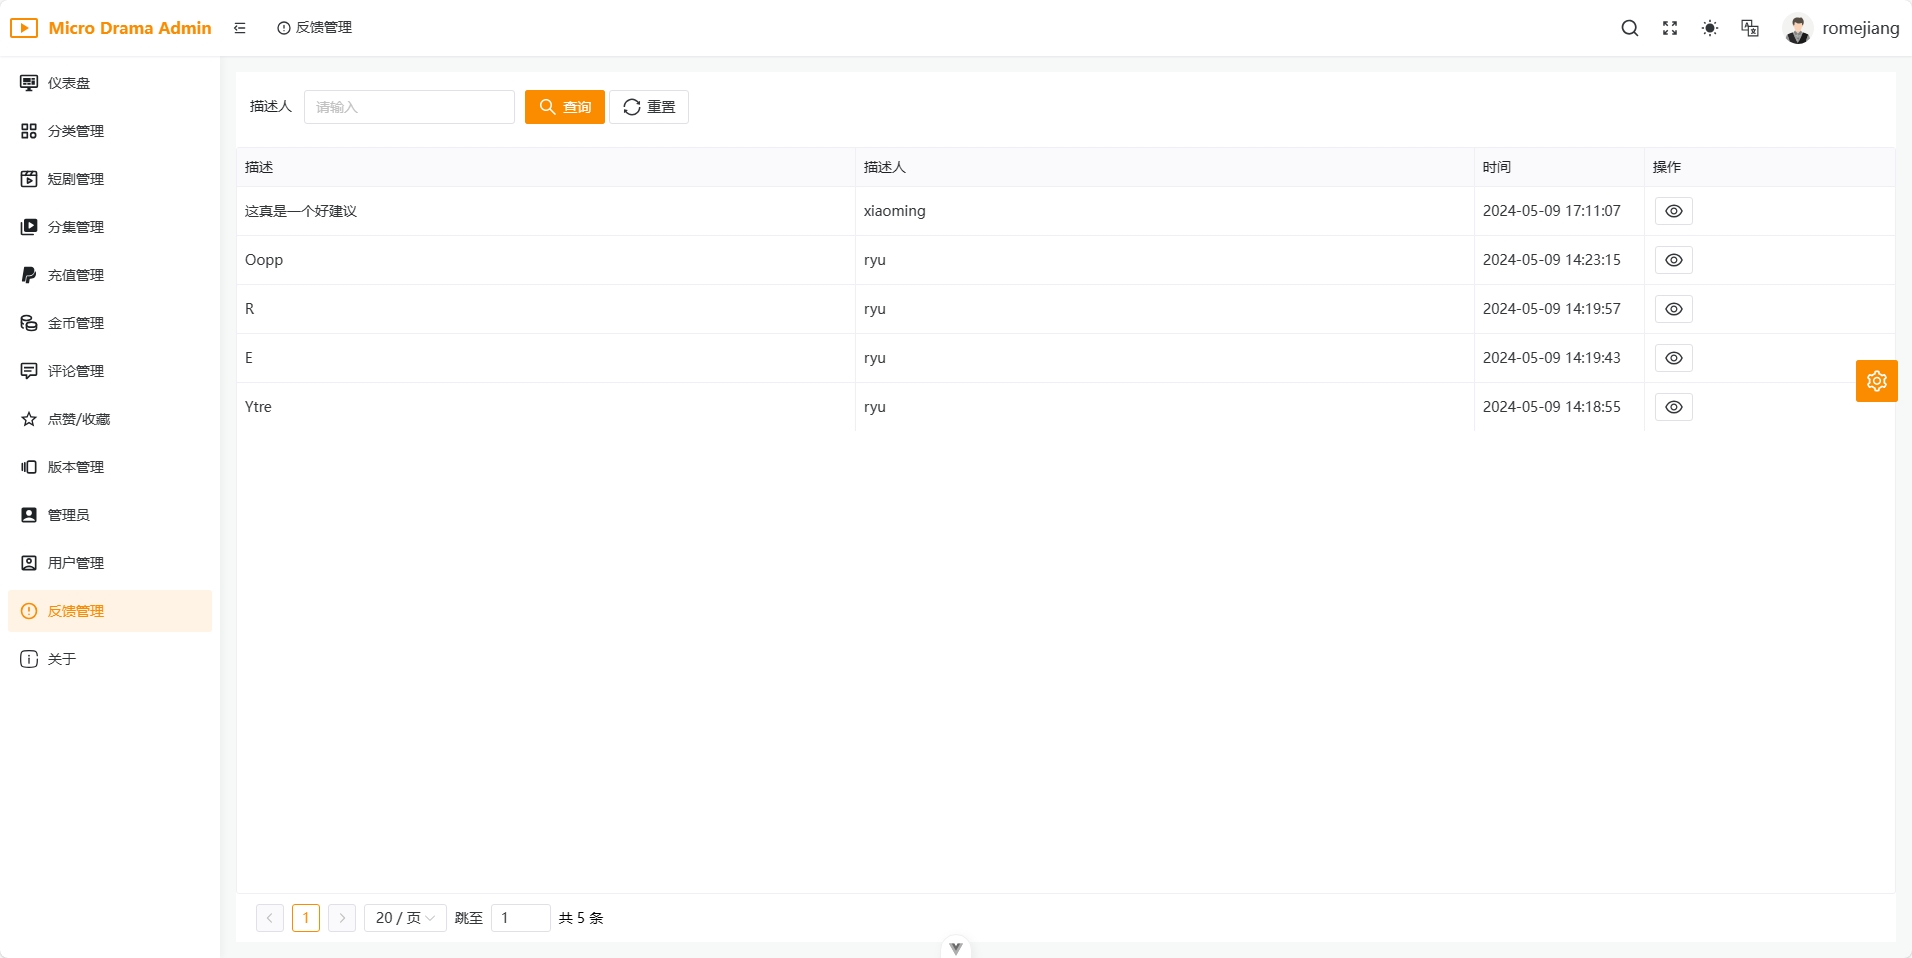The width and height of the screenshot is (1912, 958).
Task: Focus the 描述人 filter input field
Action: (x=409, y=107)
